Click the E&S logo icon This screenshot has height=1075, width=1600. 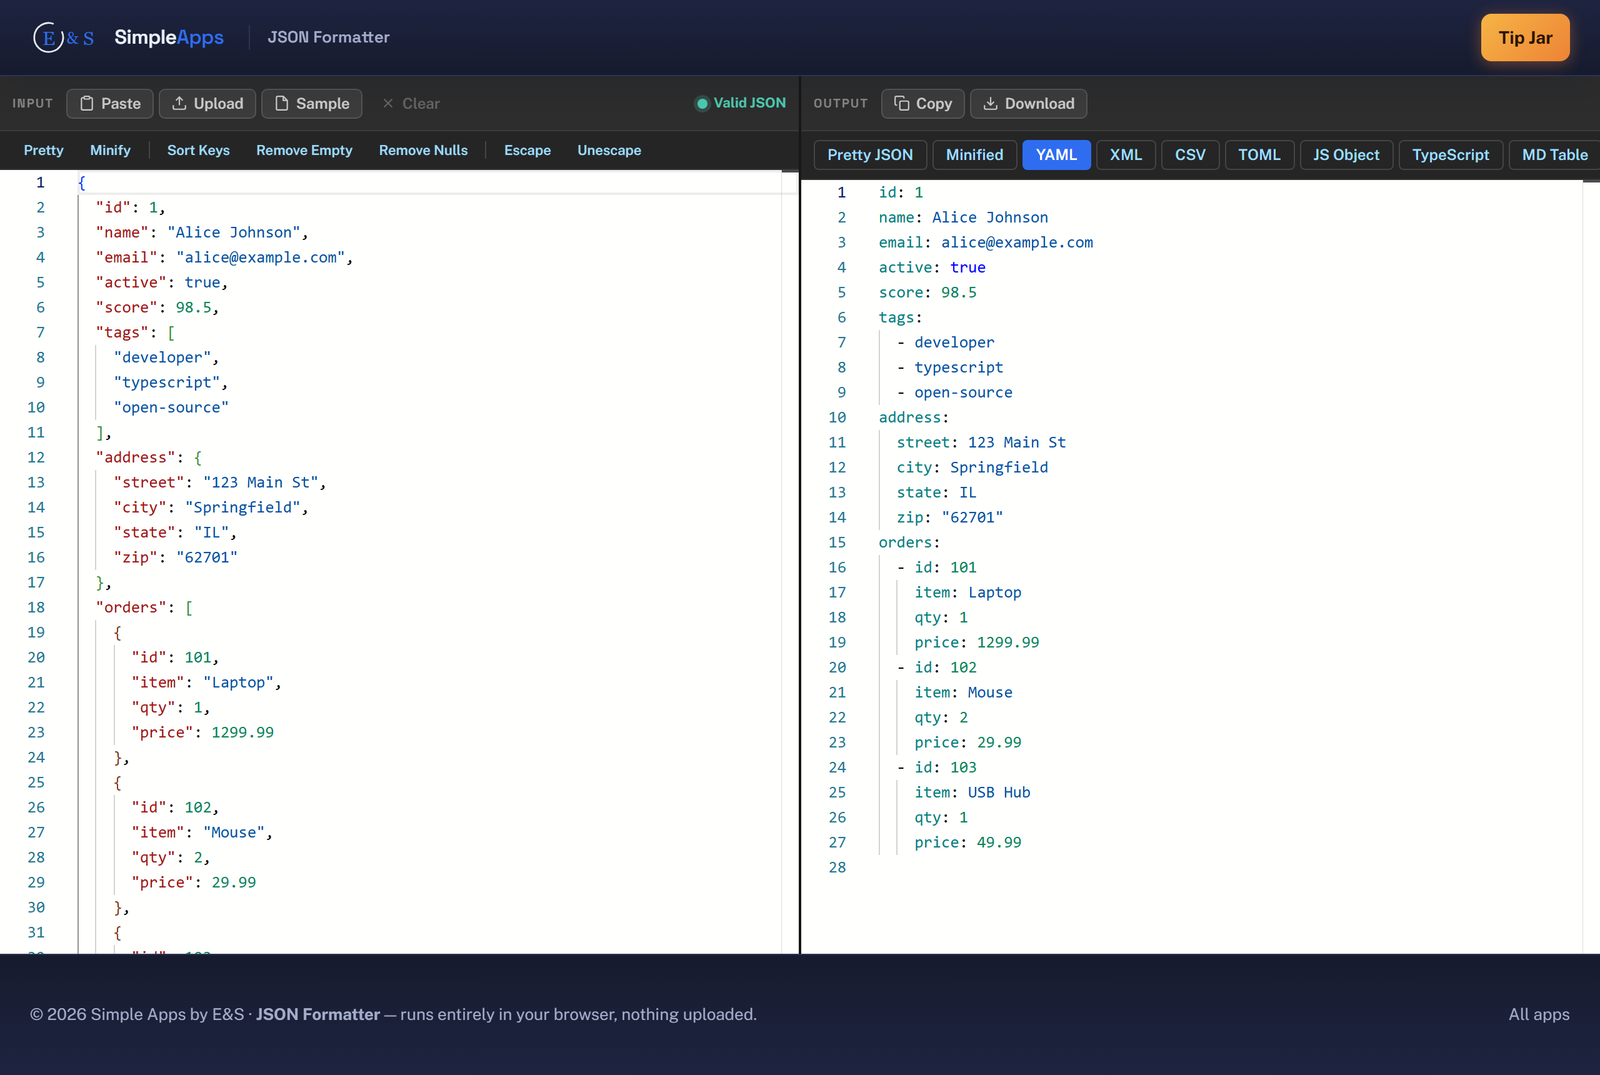tap(63, 37)
